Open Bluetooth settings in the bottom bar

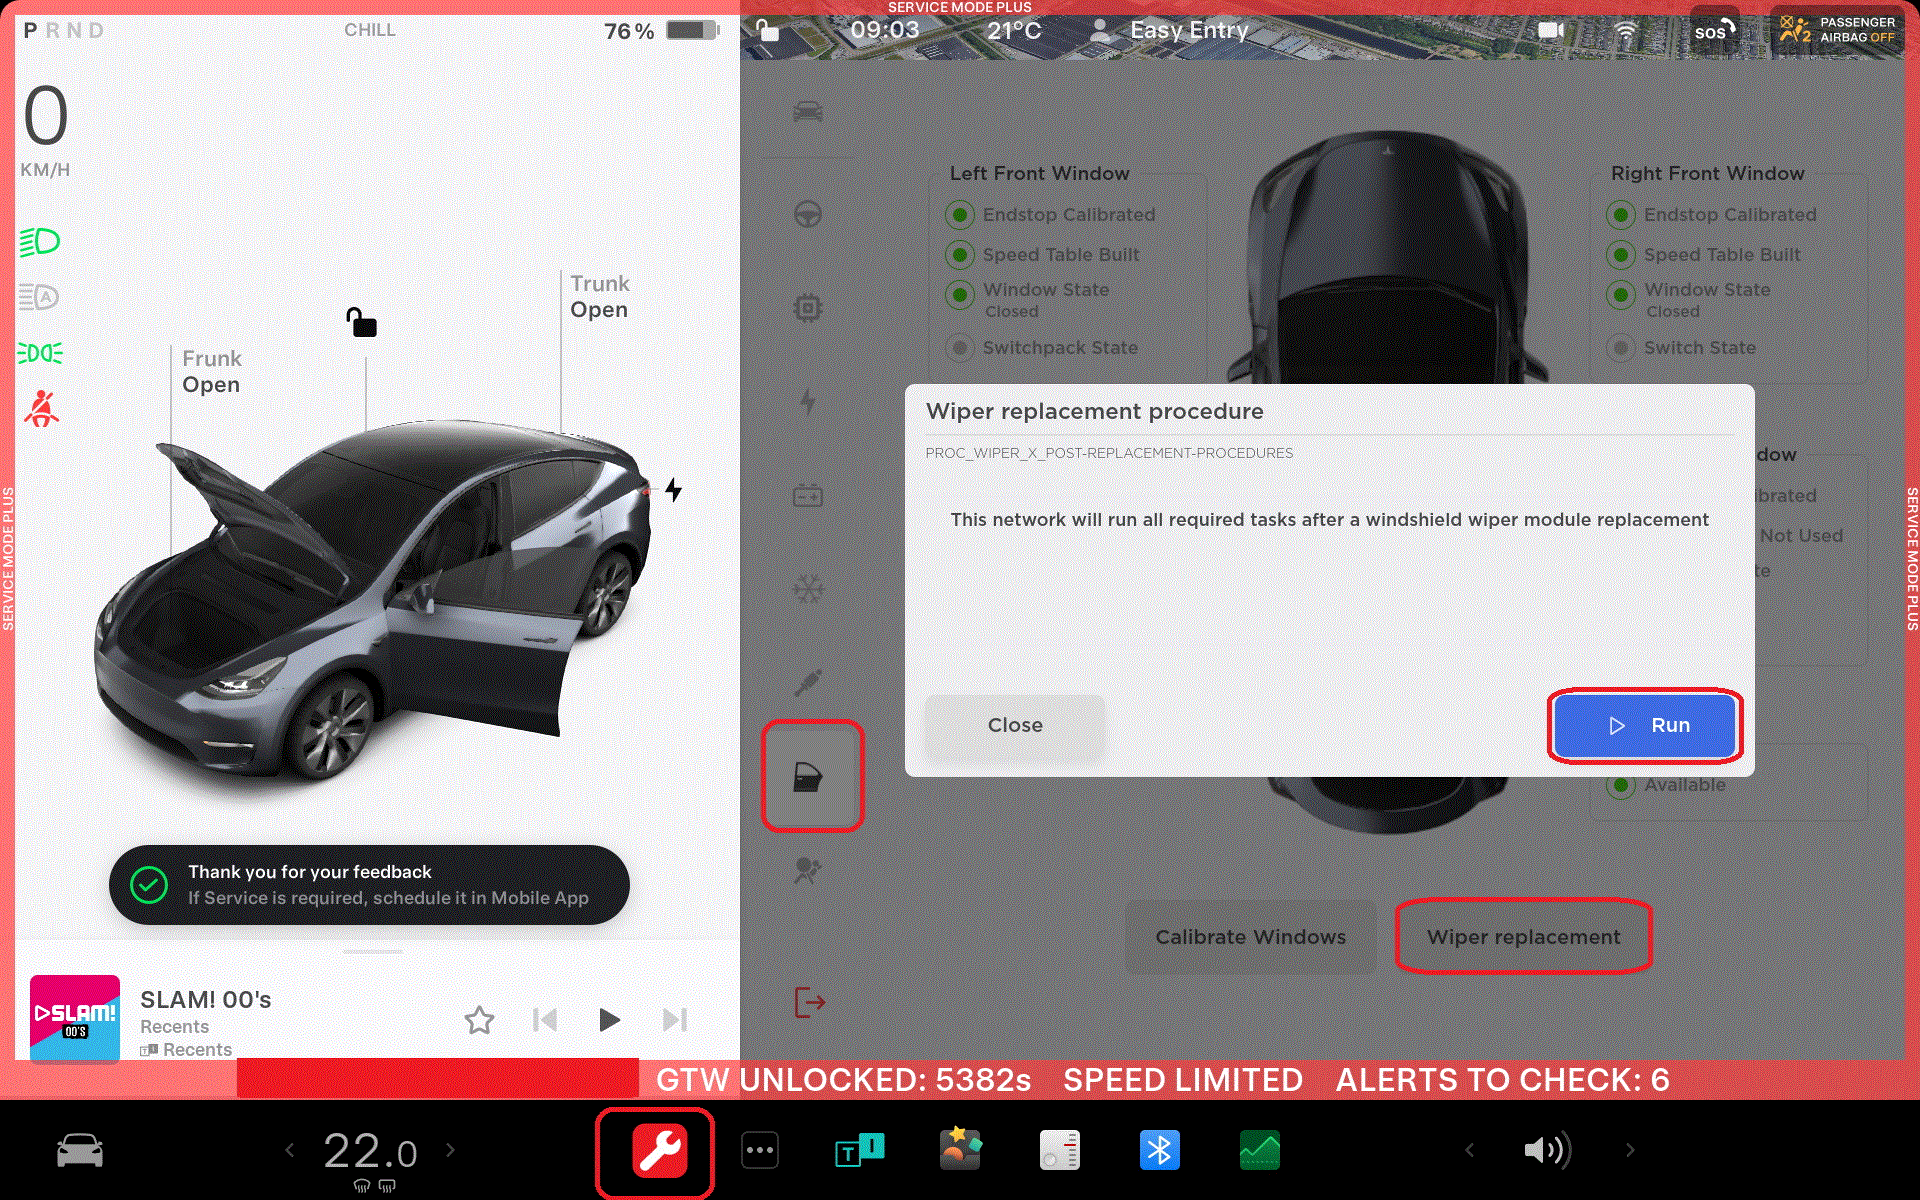(x=1159, y=1151)
